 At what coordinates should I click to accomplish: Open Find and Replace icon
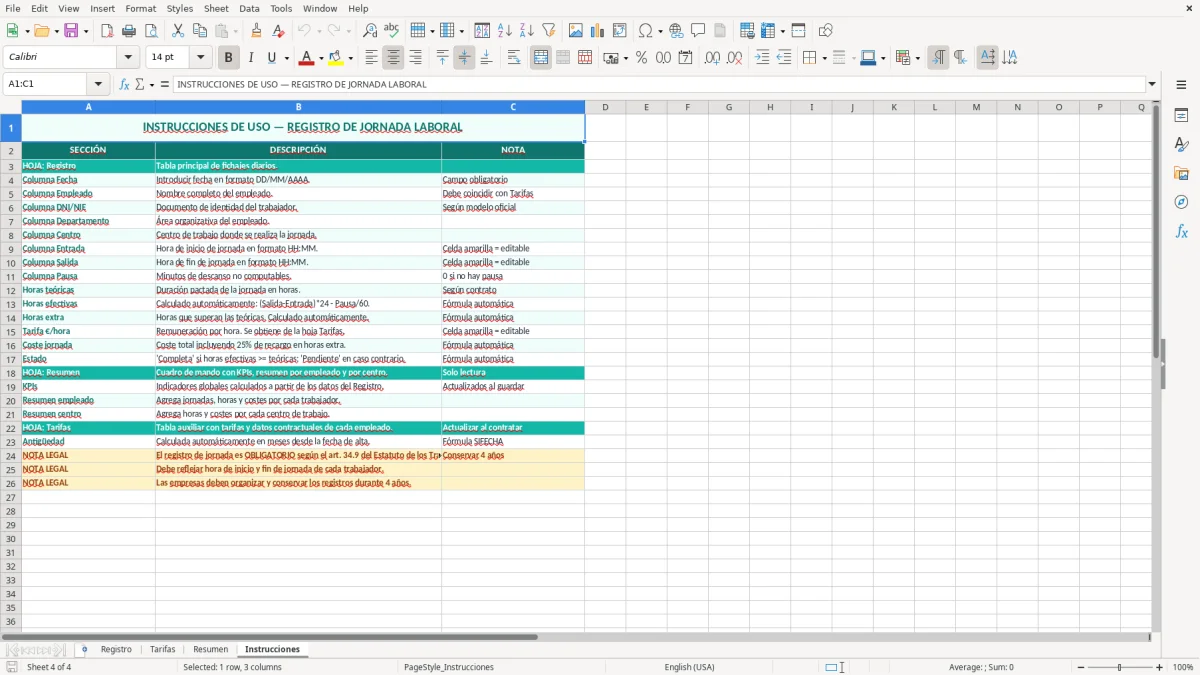[370, 31]
